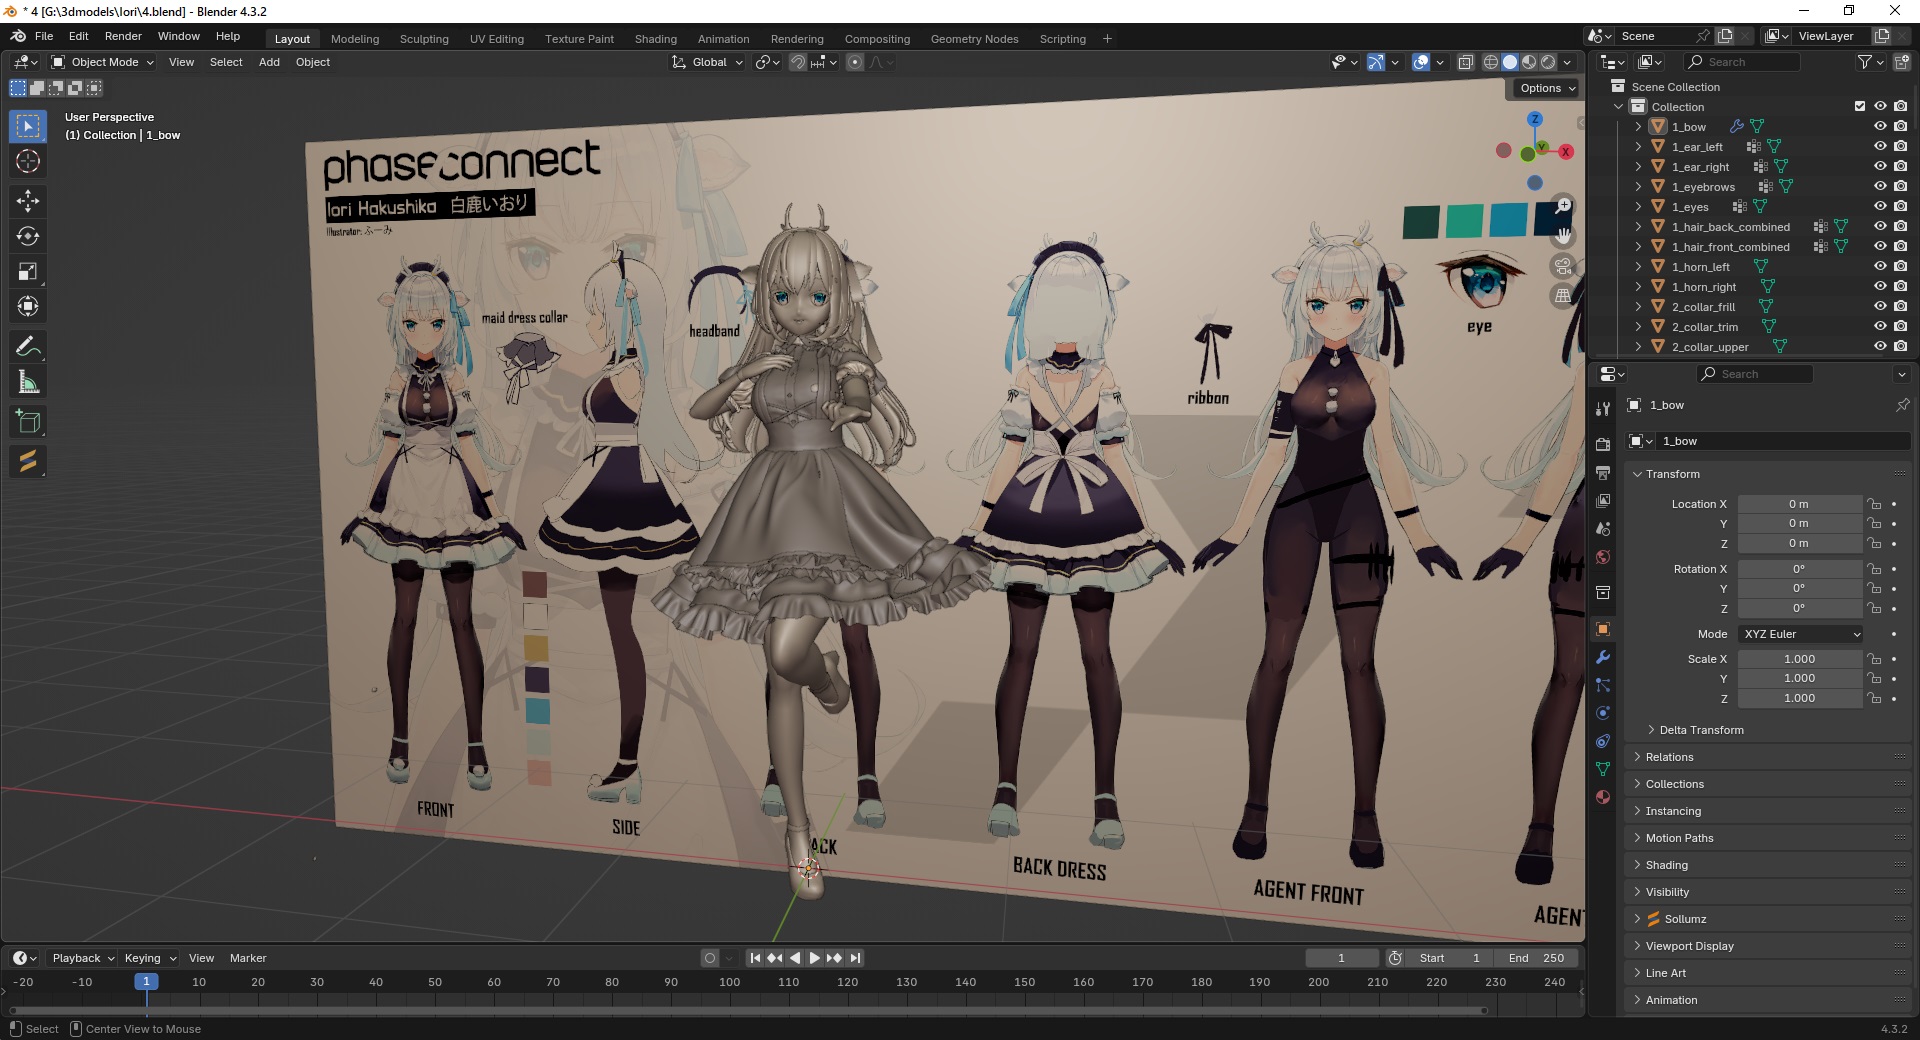Toggle camera view in viewport gizmo
This screenshot has height=1040, width=1920.
(1563, 266)
